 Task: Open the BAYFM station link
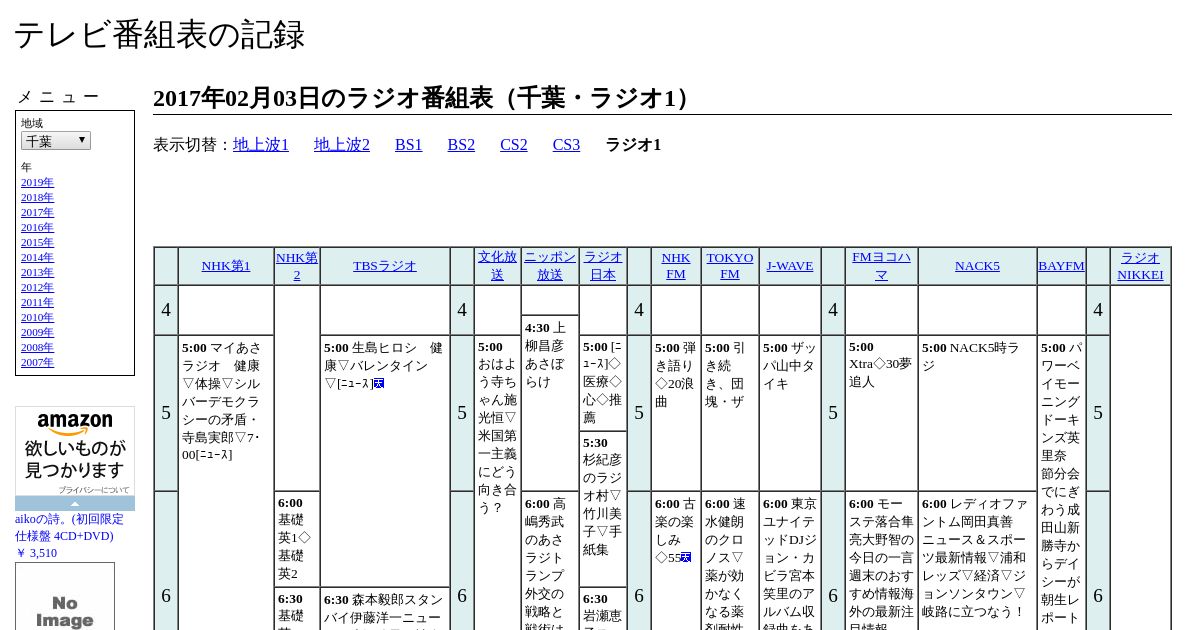(1061, 266)
